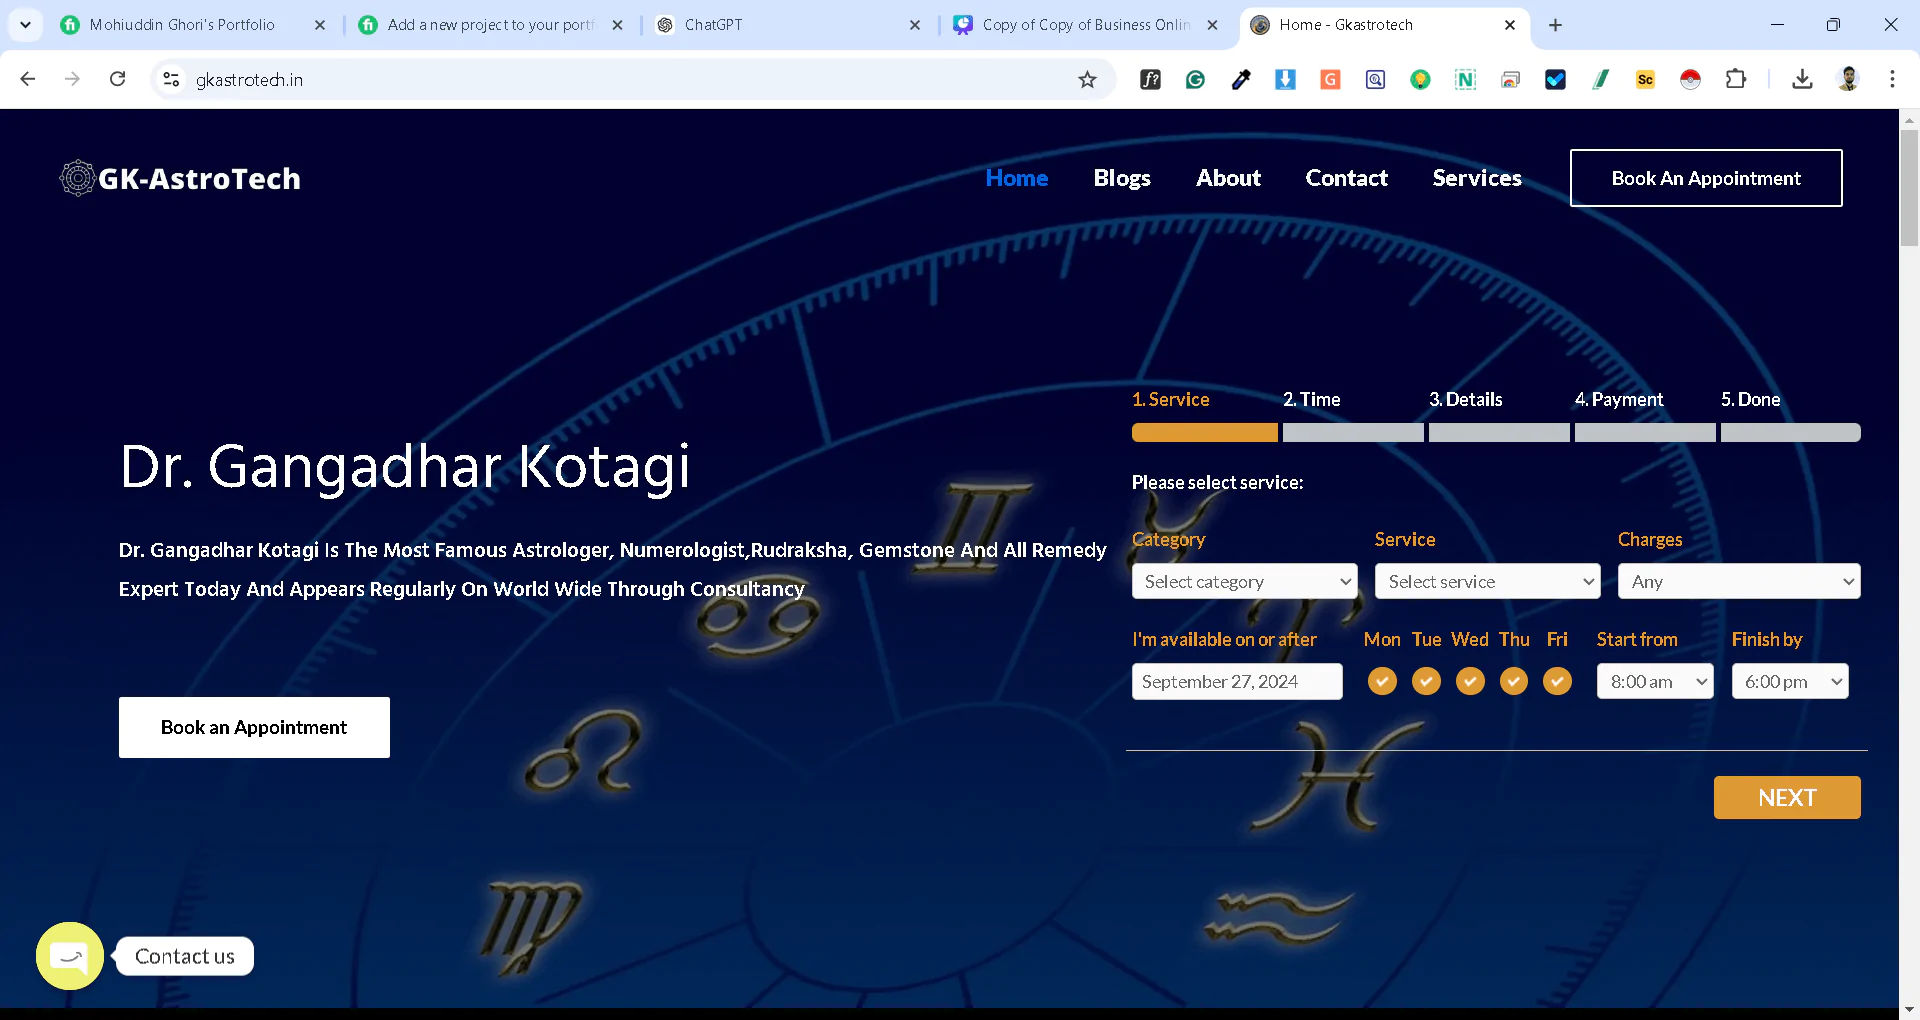The height and width of the screenshot is (1020, 1920).
Task: Open the Notion web clipper extension
Action: pos(1465,80)
